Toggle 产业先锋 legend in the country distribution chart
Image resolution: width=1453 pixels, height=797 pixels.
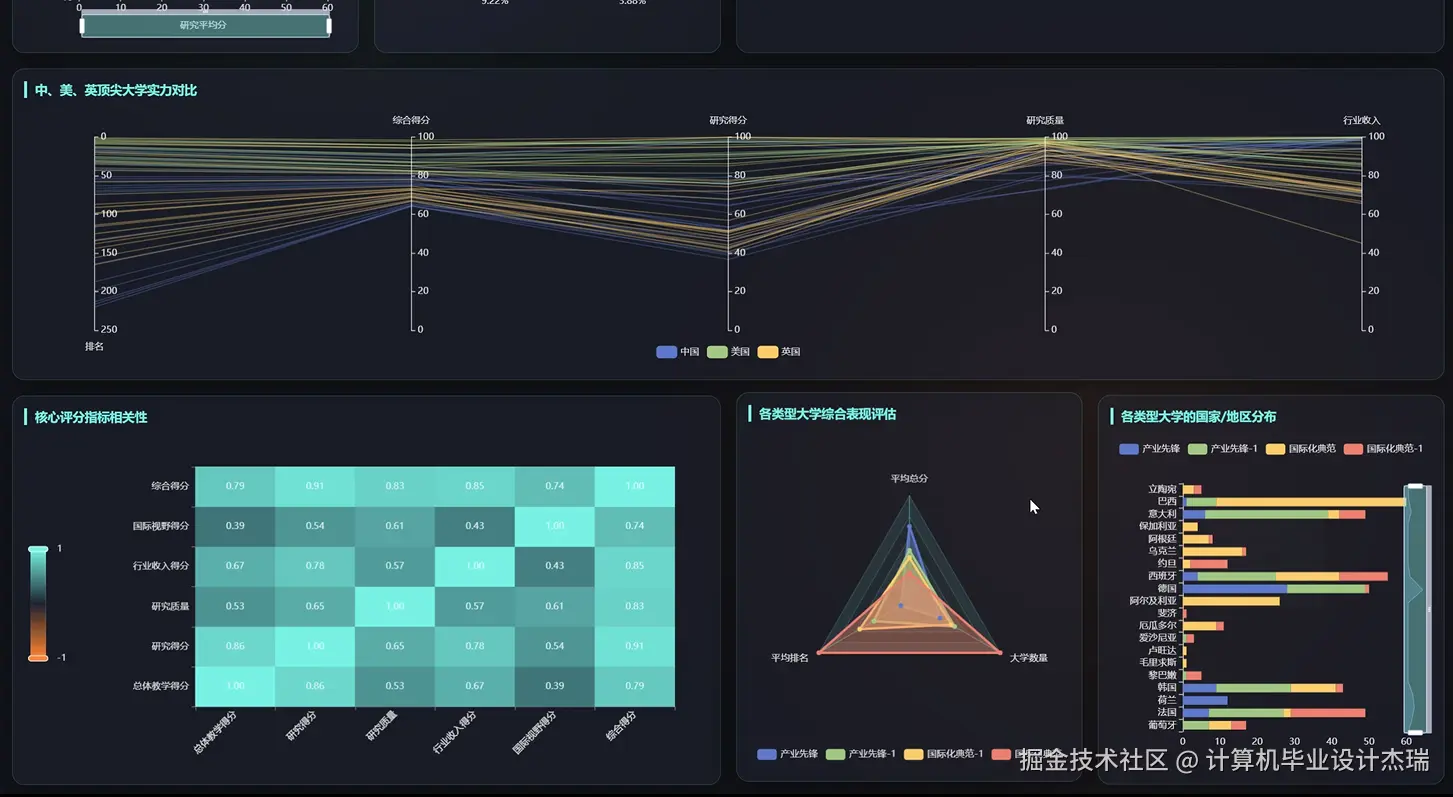coord(1150,449)
